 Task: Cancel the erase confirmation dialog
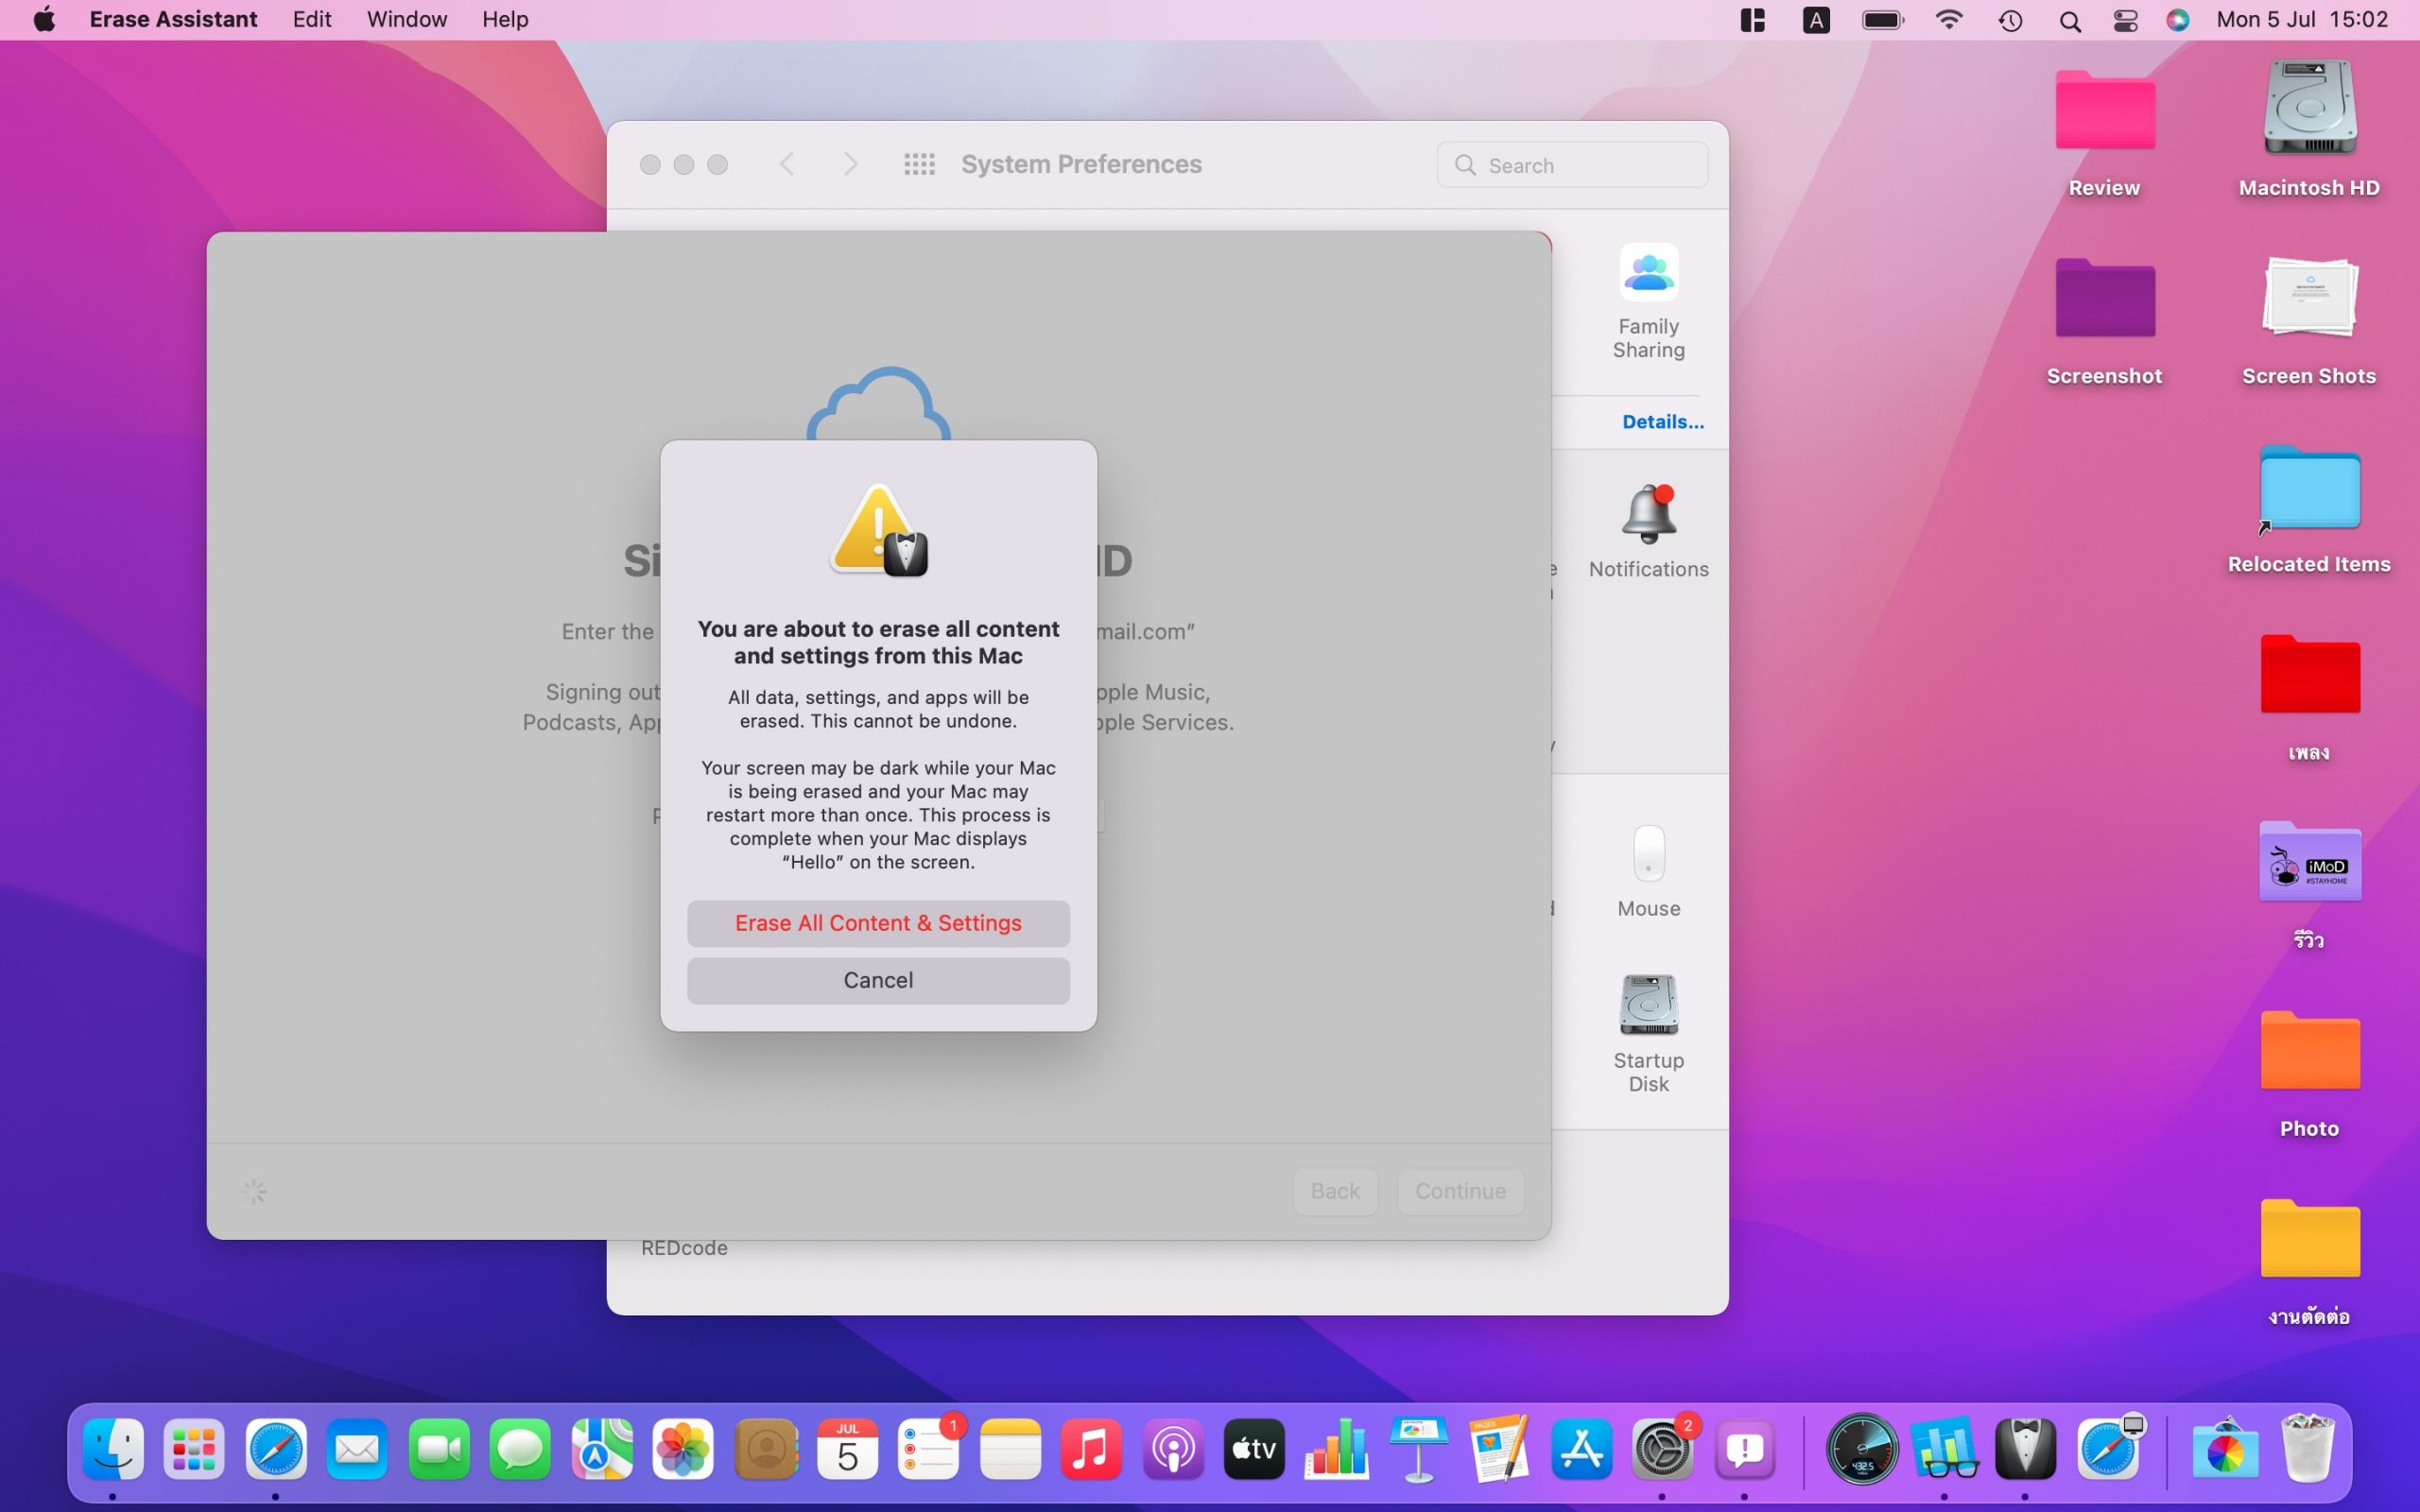[x=878, y=980]
